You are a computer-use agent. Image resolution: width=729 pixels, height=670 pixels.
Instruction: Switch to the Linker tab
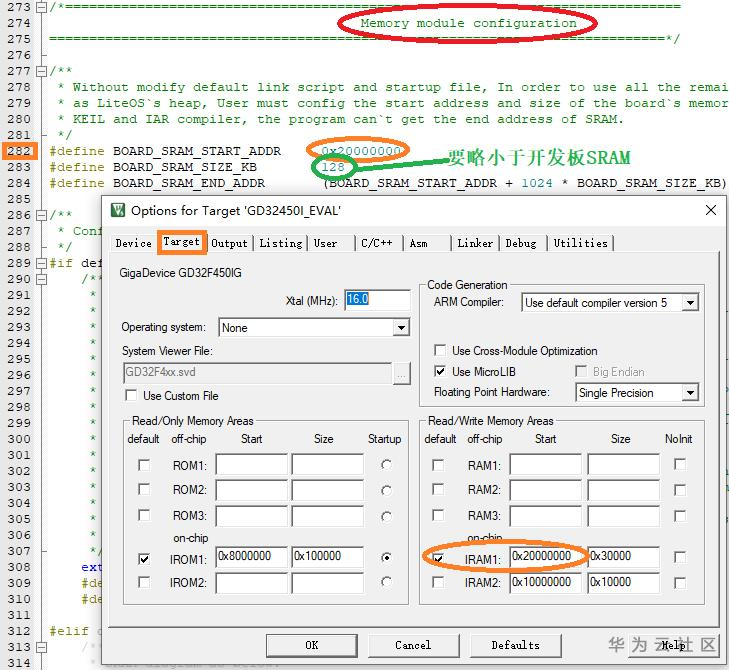[475, 243]
